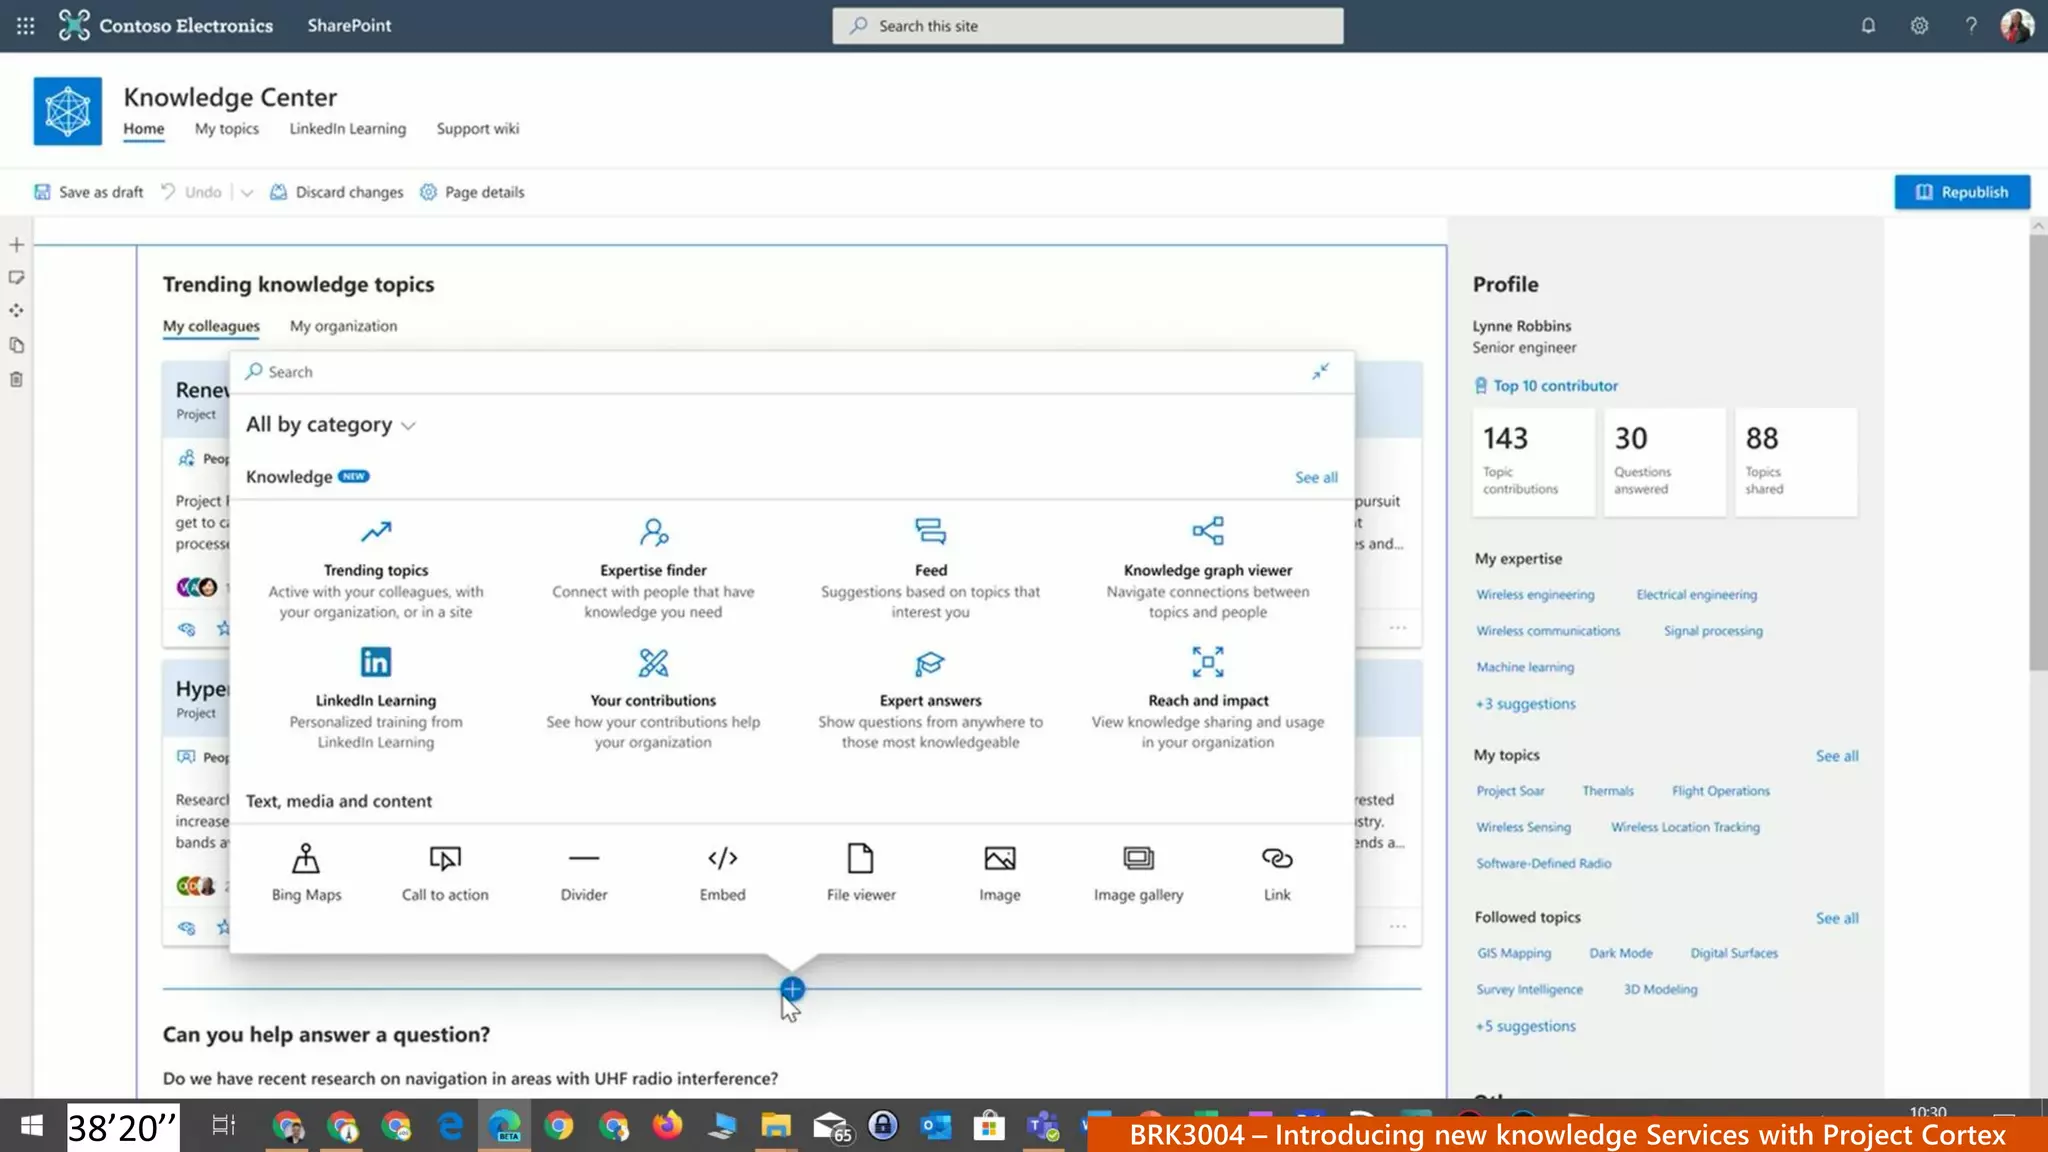This screenshot has width=2048, height=1152.
Task: Select the Trending topics web part icon
Action: point(376,531)
